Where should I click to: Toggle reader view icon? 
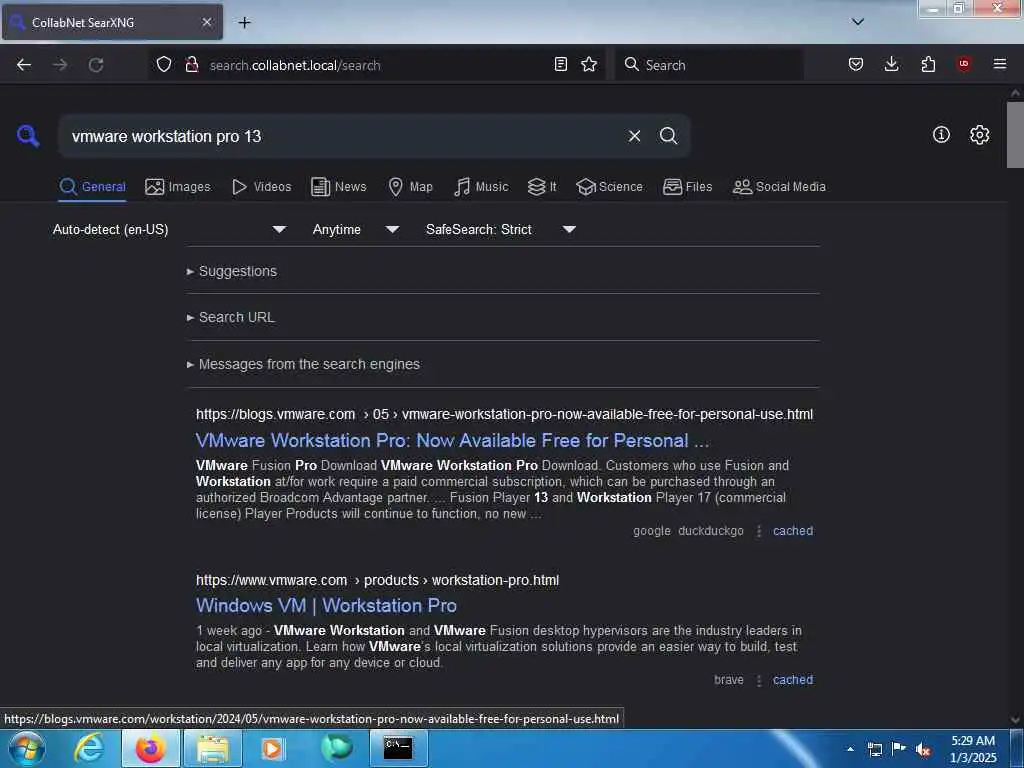click(x=560, y=64)
